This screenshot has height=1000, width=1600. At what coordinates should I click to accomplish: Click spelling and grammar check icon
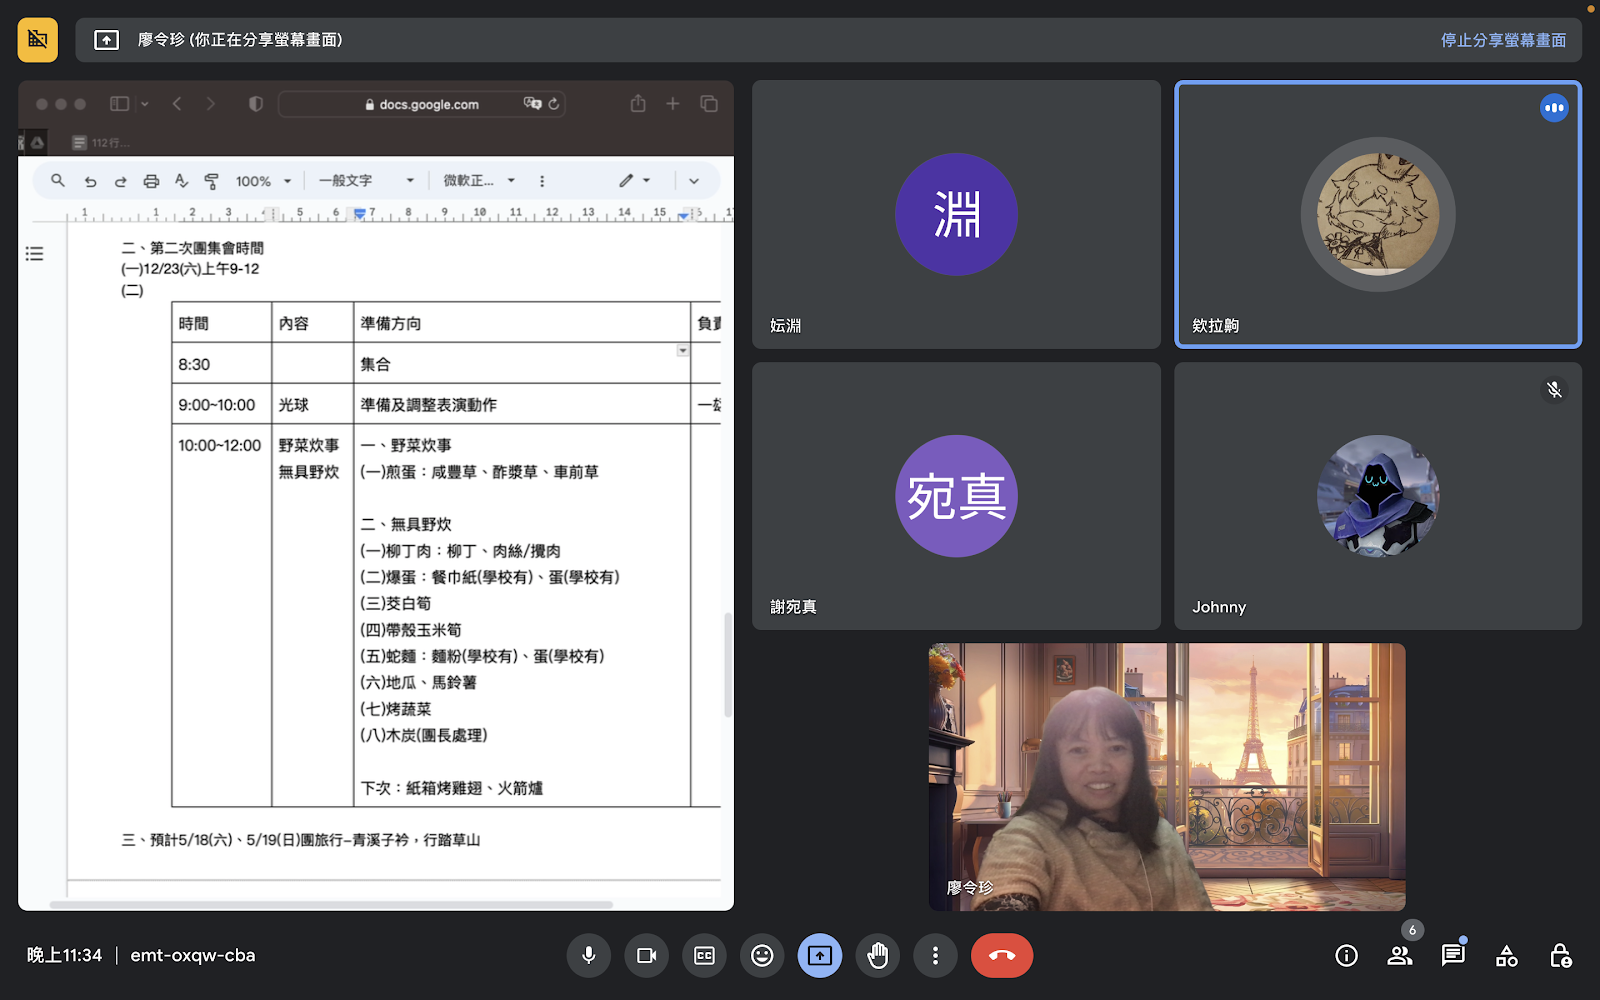point(181,181)
